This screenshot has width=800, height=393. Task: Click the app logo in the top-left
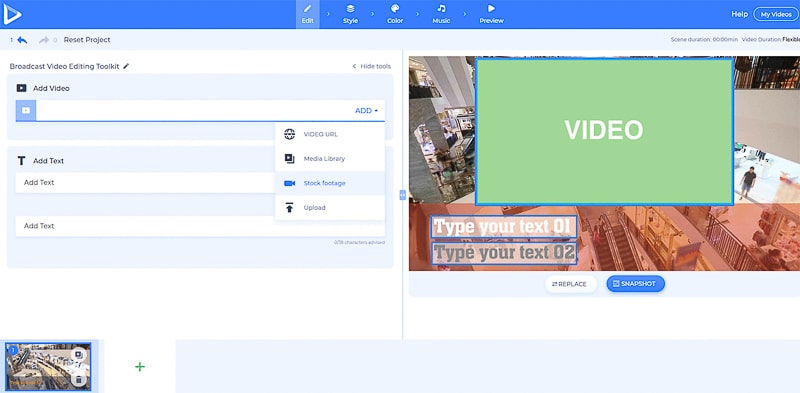(x=12, y=14)
